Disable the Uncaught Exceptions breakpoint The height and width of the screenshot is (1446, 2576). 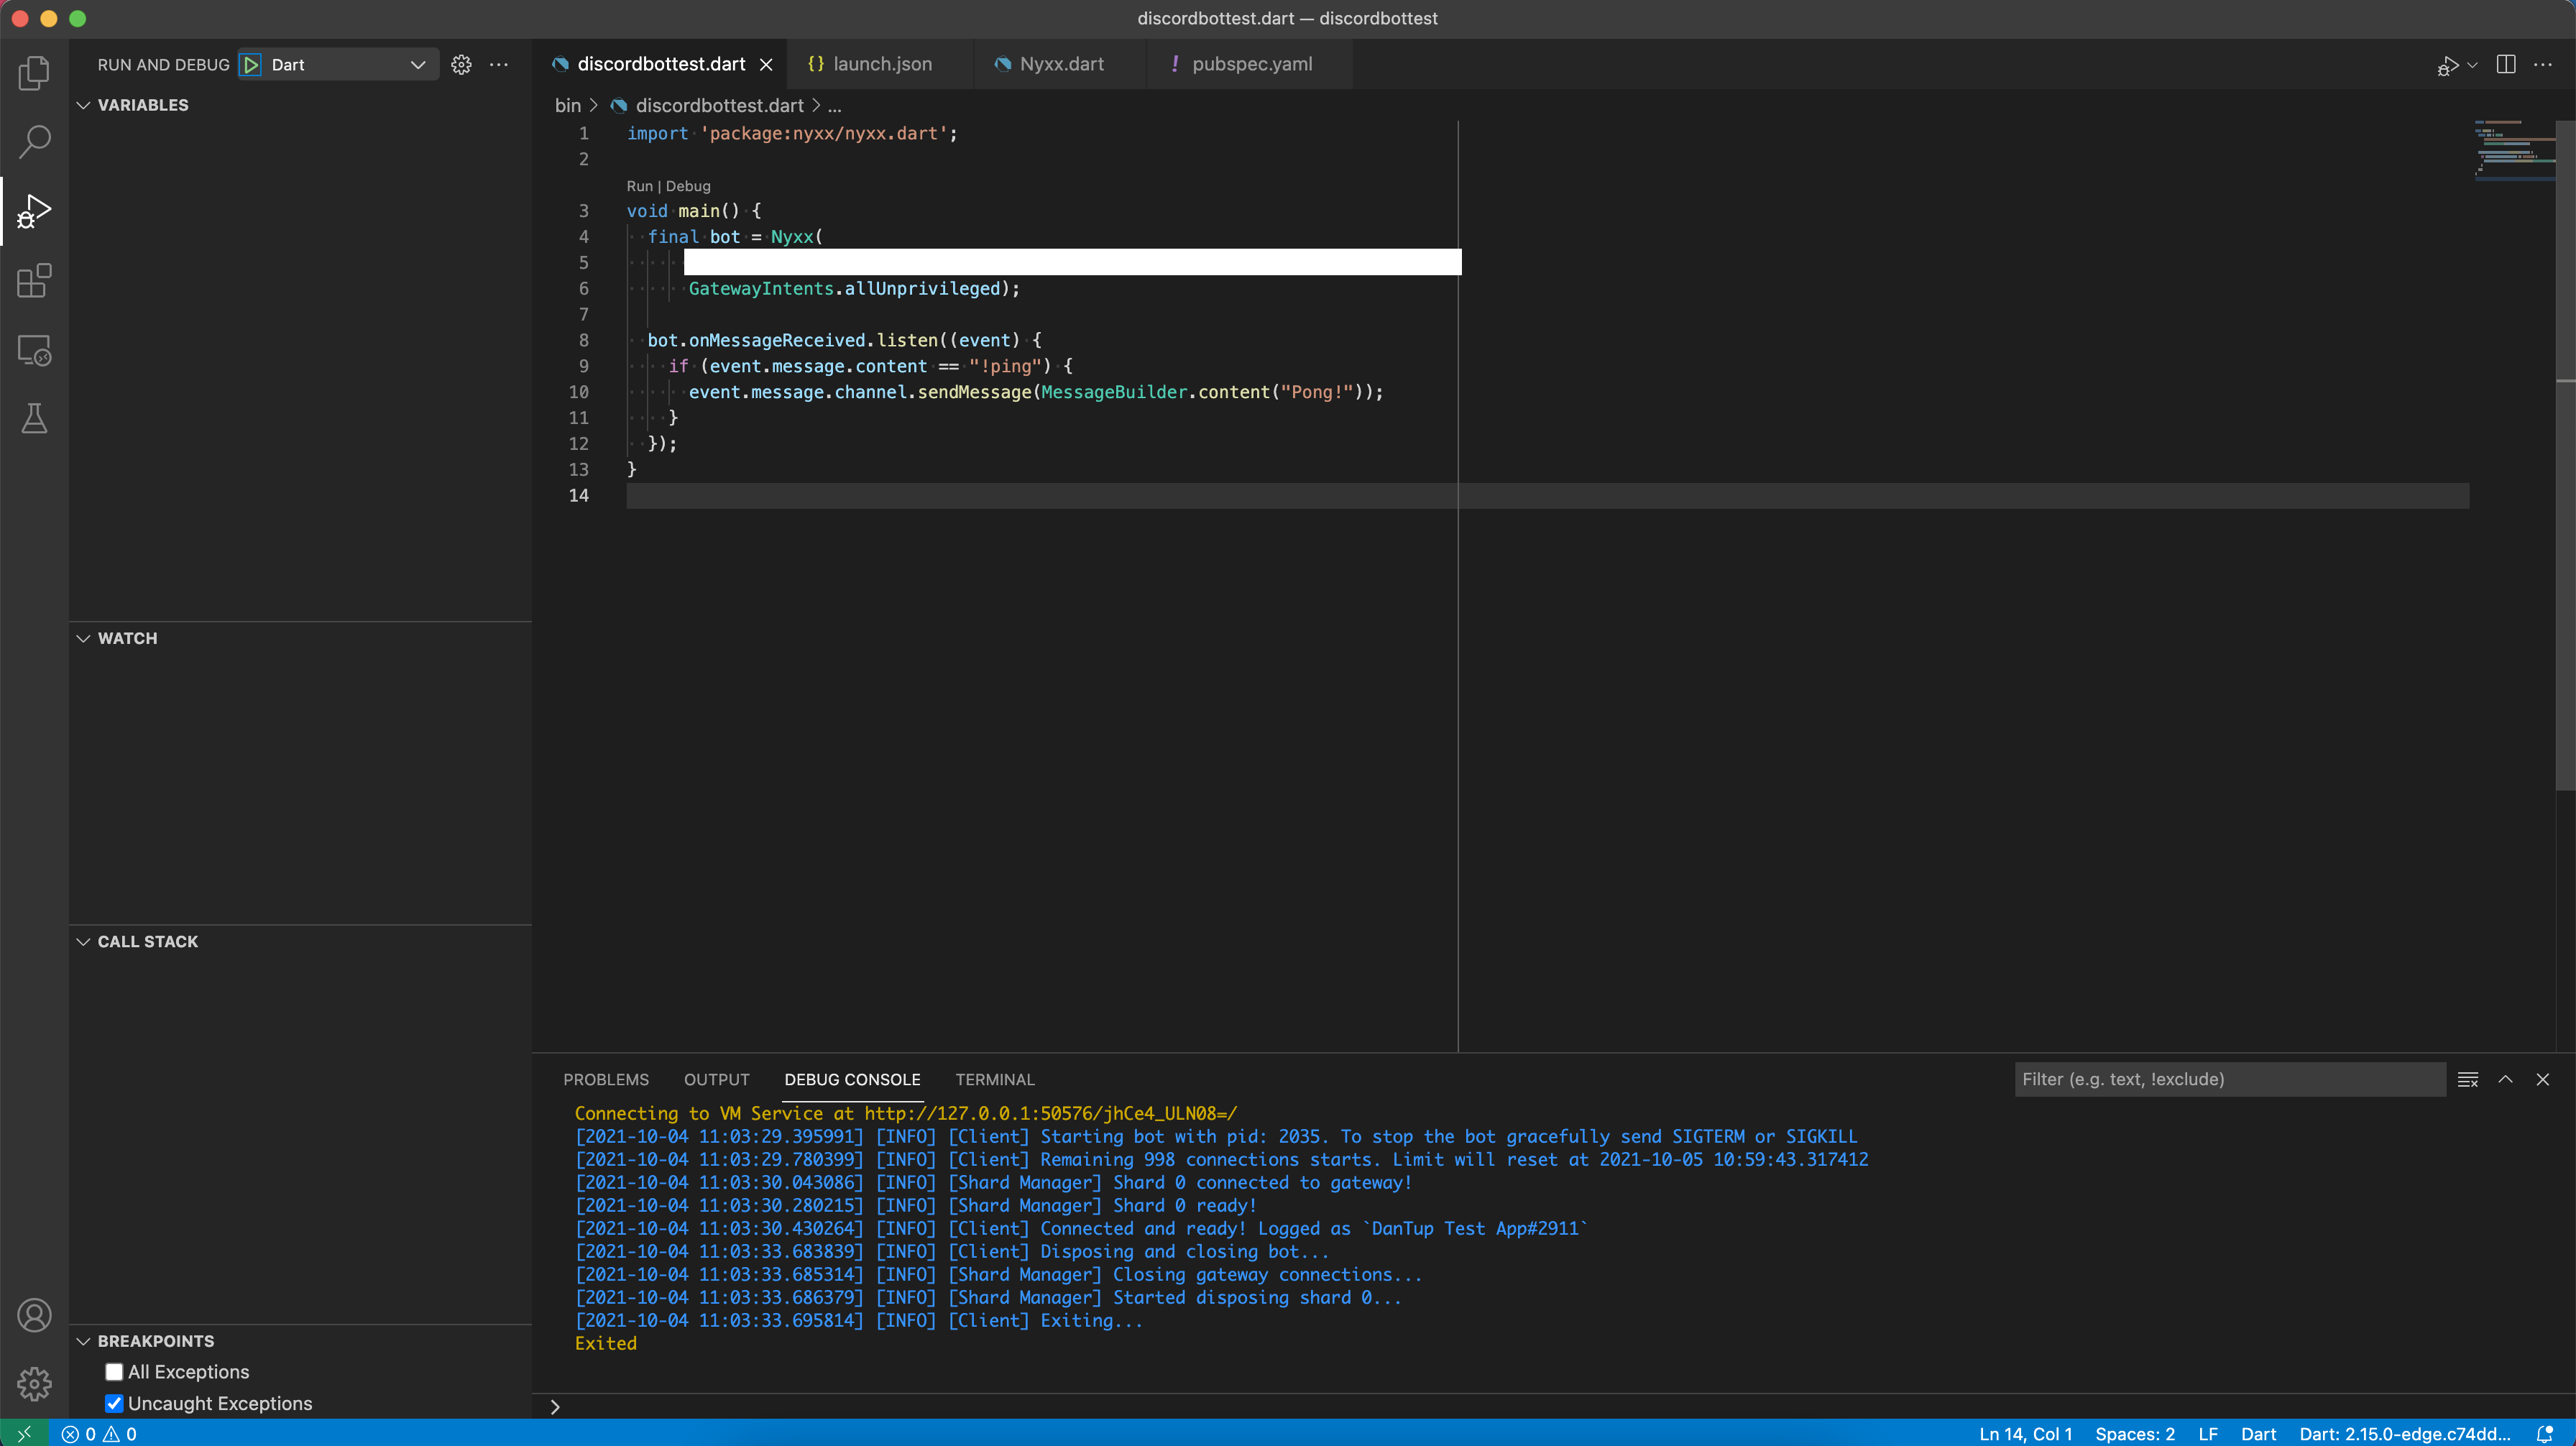click(x=113, y=1403)
